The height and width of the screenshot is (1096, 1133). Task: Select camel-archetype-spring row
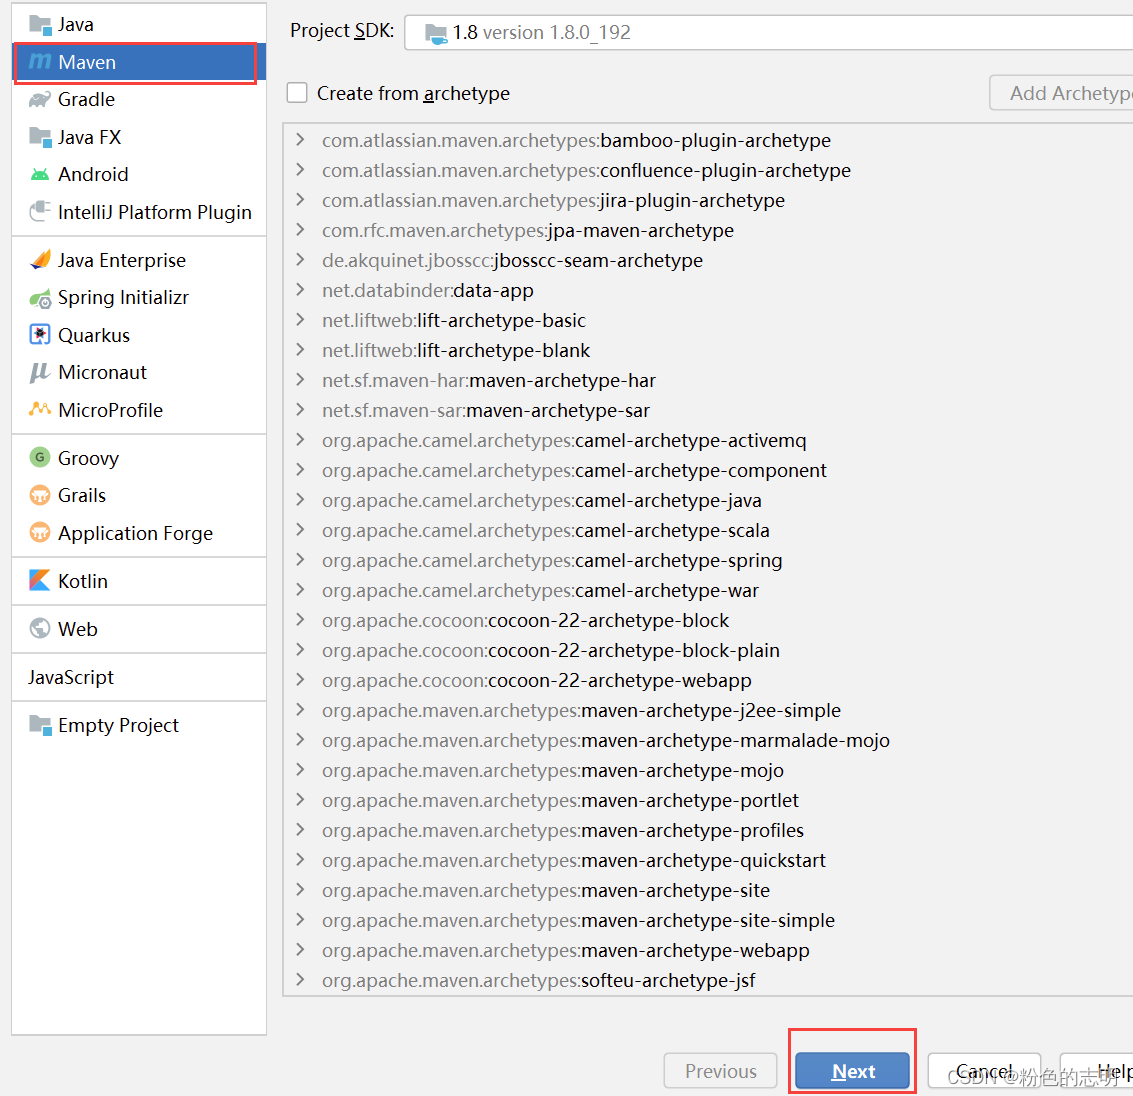[x=708, y=561]
